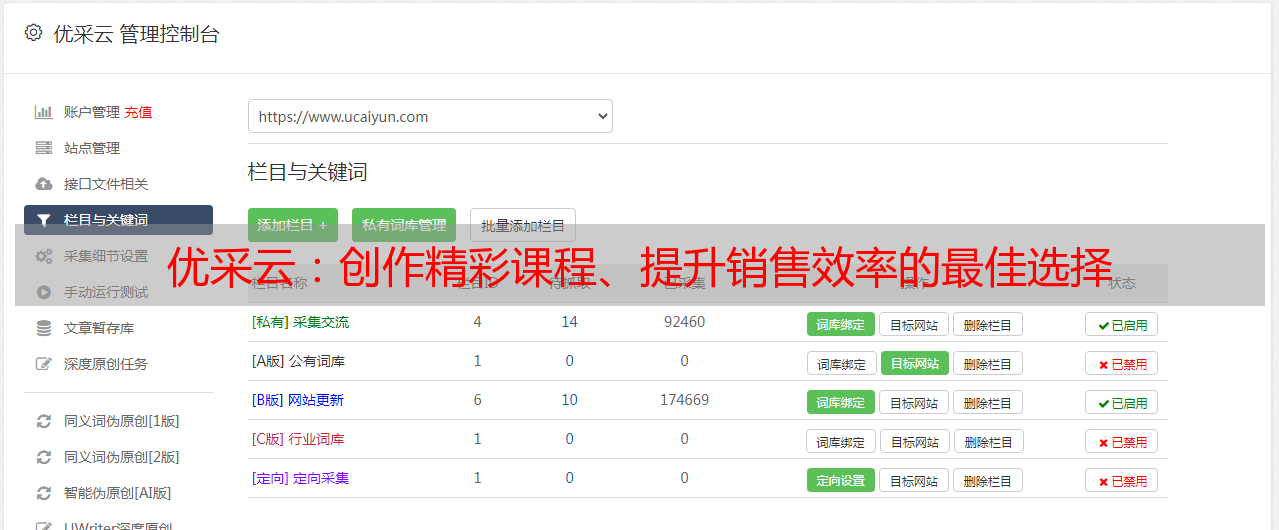Open the site URL dropdown selector
This screenshot has height=530, width=1279.
[430, 116]
